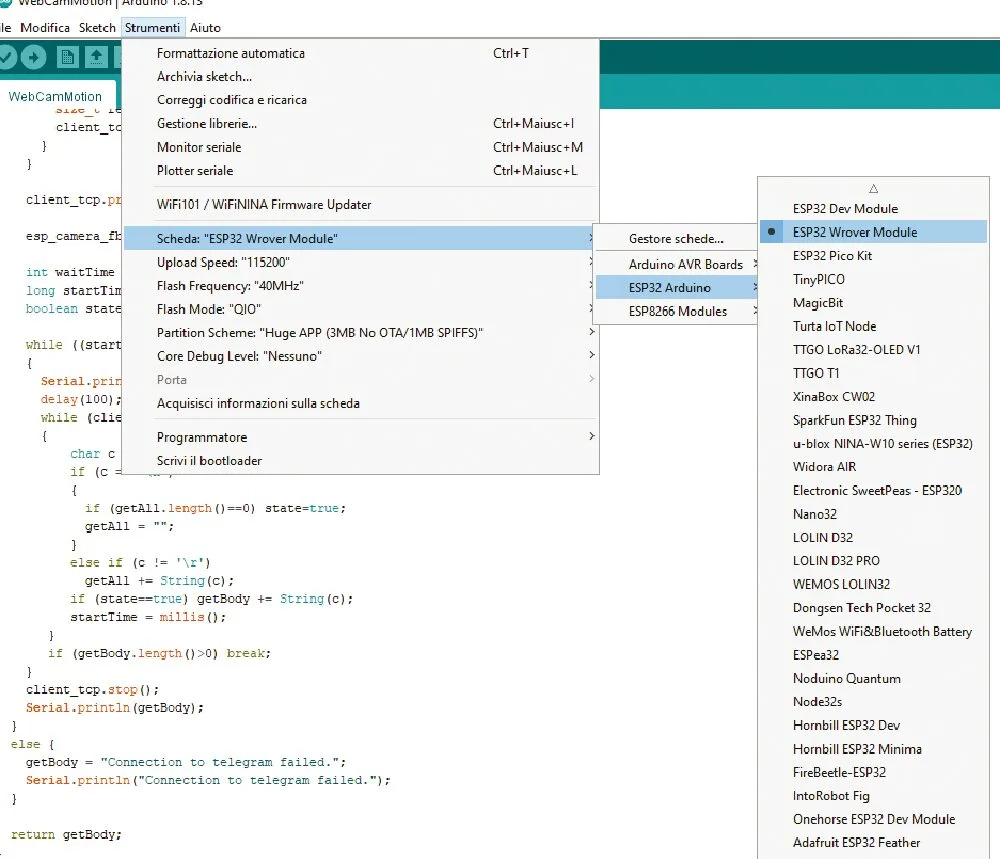Select Widora AIR board
The width and height of the screenshot is (1000, 859).
[873, 467]
